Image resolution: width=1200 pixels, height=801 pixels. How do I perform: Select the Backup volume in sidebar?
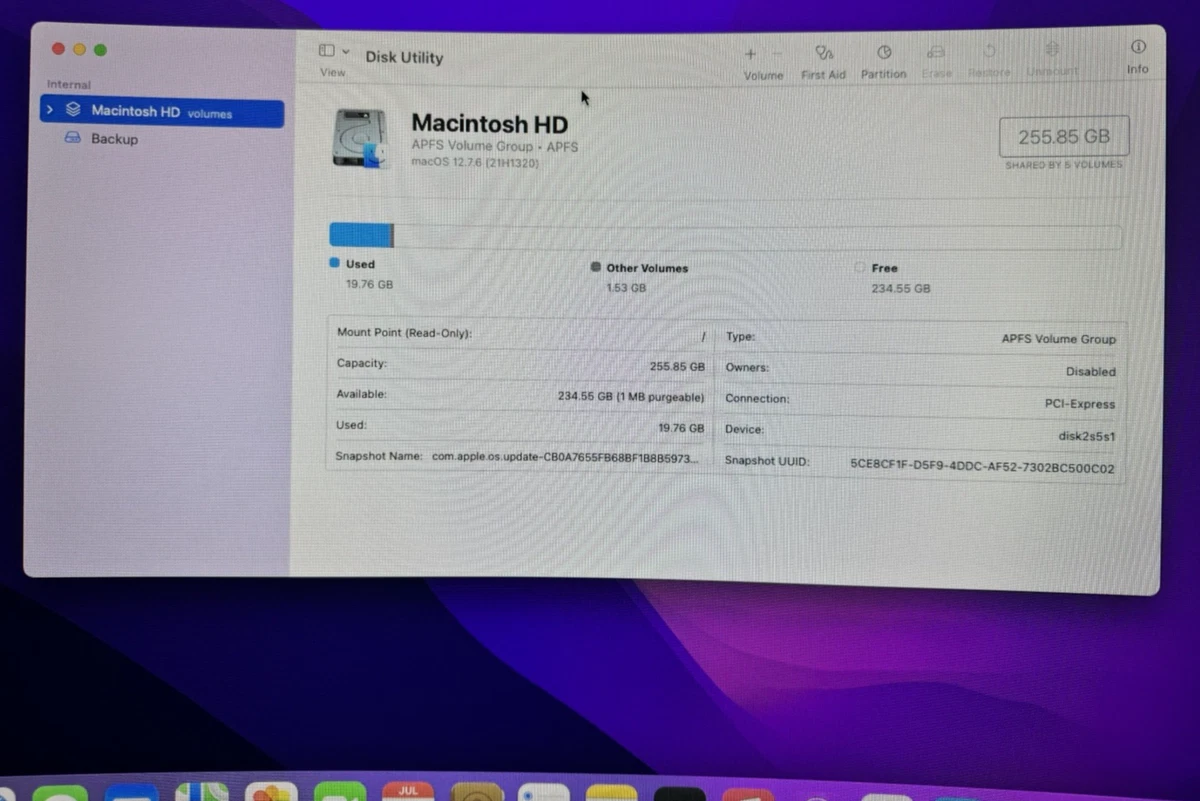coord(114,139)
